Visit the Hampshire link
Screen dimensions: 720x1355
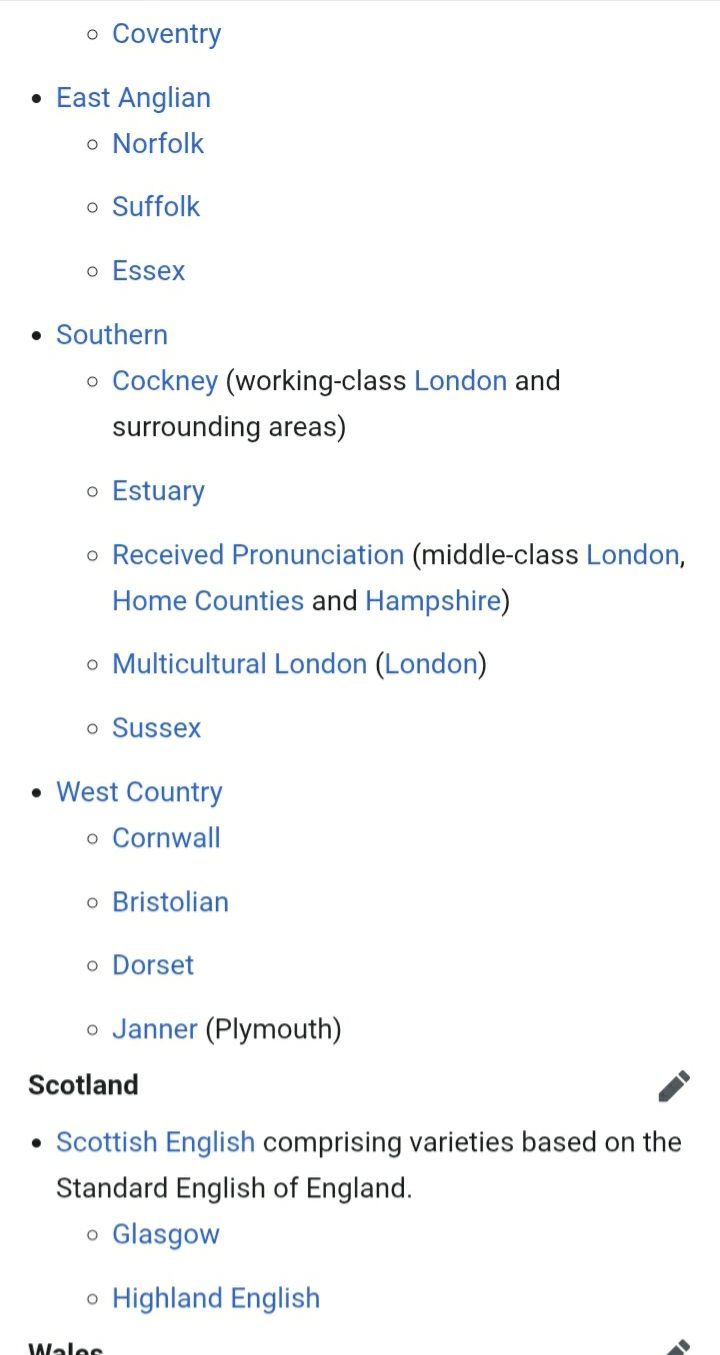[433, 601]
